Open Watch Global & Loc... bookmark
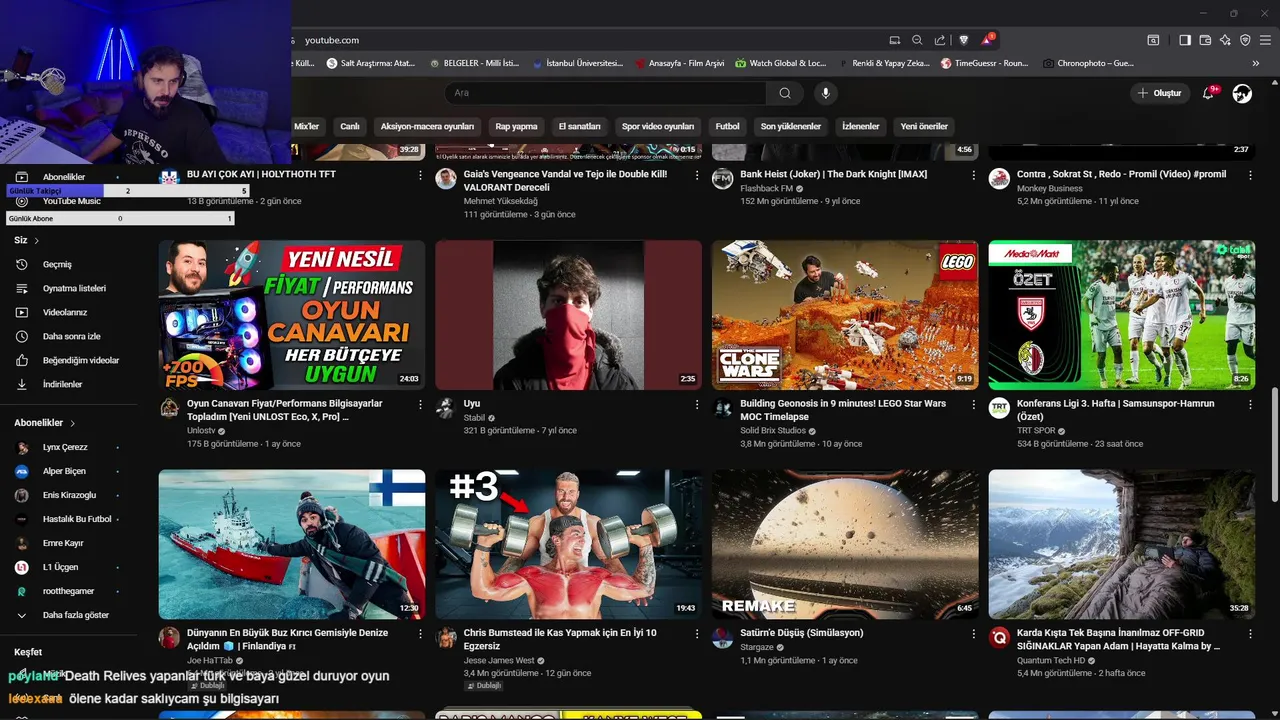Viewport: 1280px width, 720px height. [x=781, y=63]
